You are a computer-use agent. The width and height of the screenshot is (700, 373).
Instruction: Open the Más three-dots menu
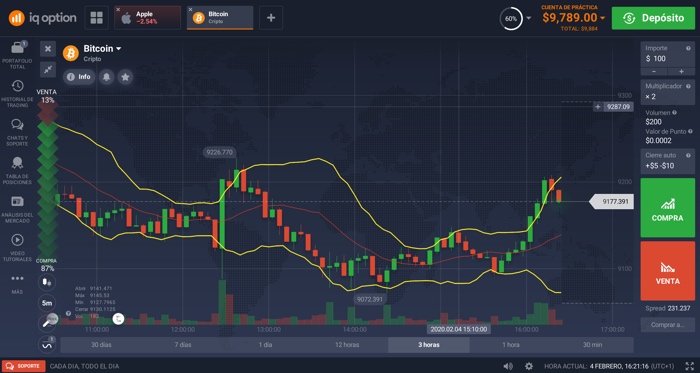coord(17,283)
